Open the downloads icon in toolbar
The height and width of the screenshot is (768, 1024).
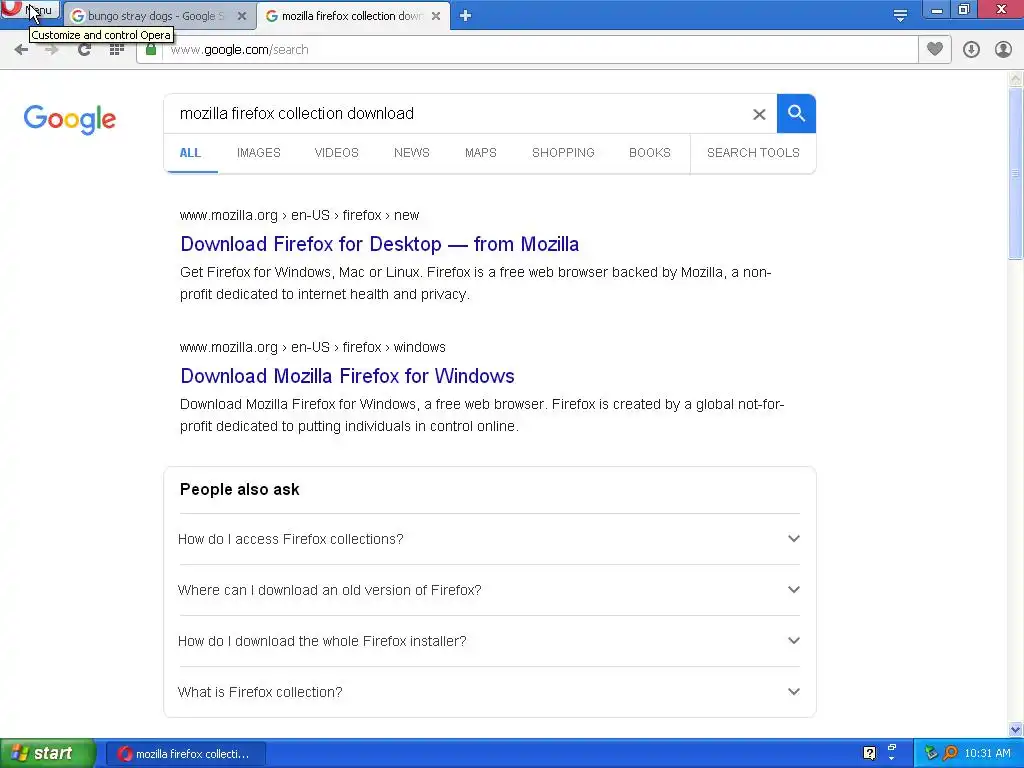(971, 50)
